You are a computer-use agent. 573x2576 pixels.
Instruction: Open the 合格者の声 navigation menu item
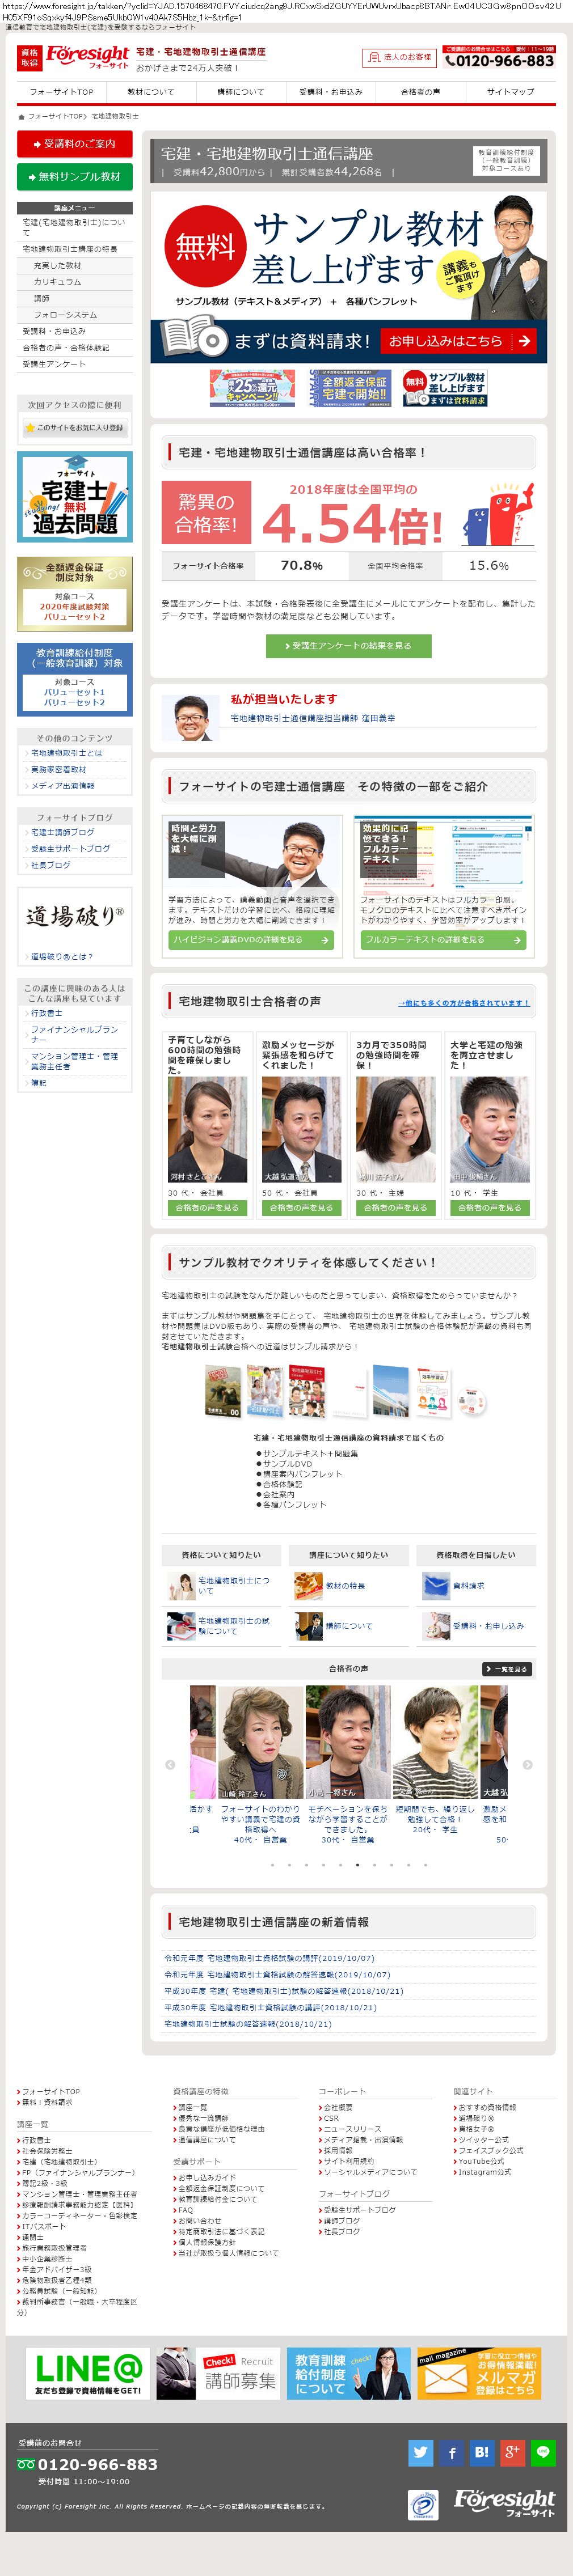tap(420, 92)
